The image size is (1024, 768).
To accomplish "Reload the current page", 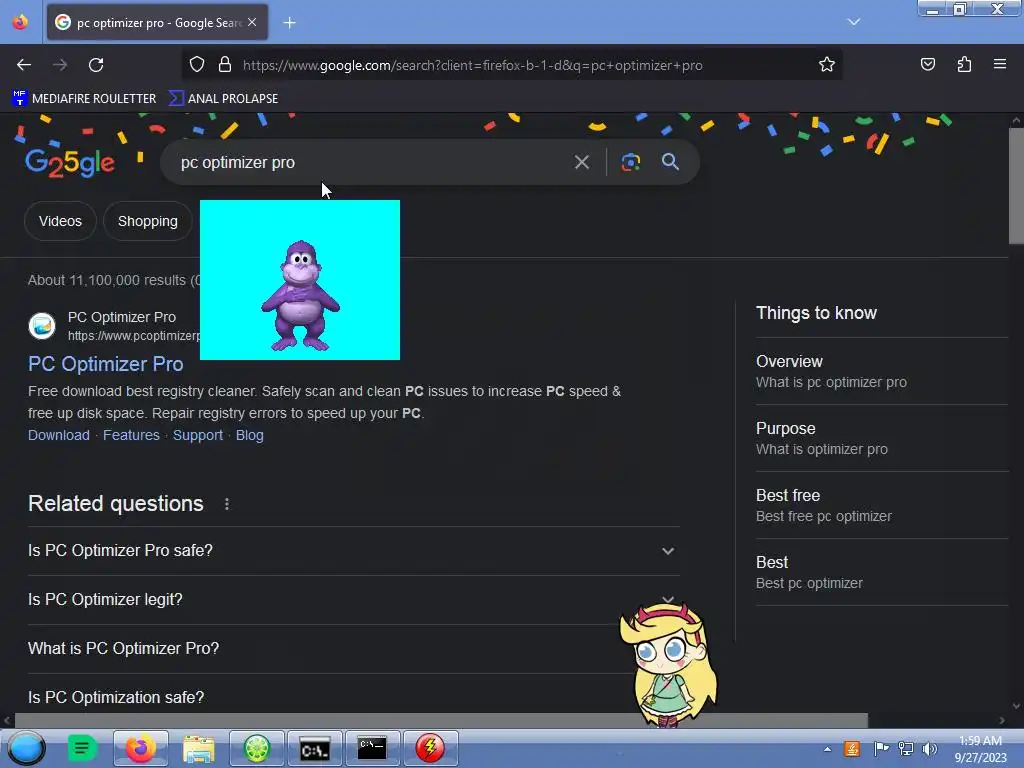I will (x=96, y=65).
